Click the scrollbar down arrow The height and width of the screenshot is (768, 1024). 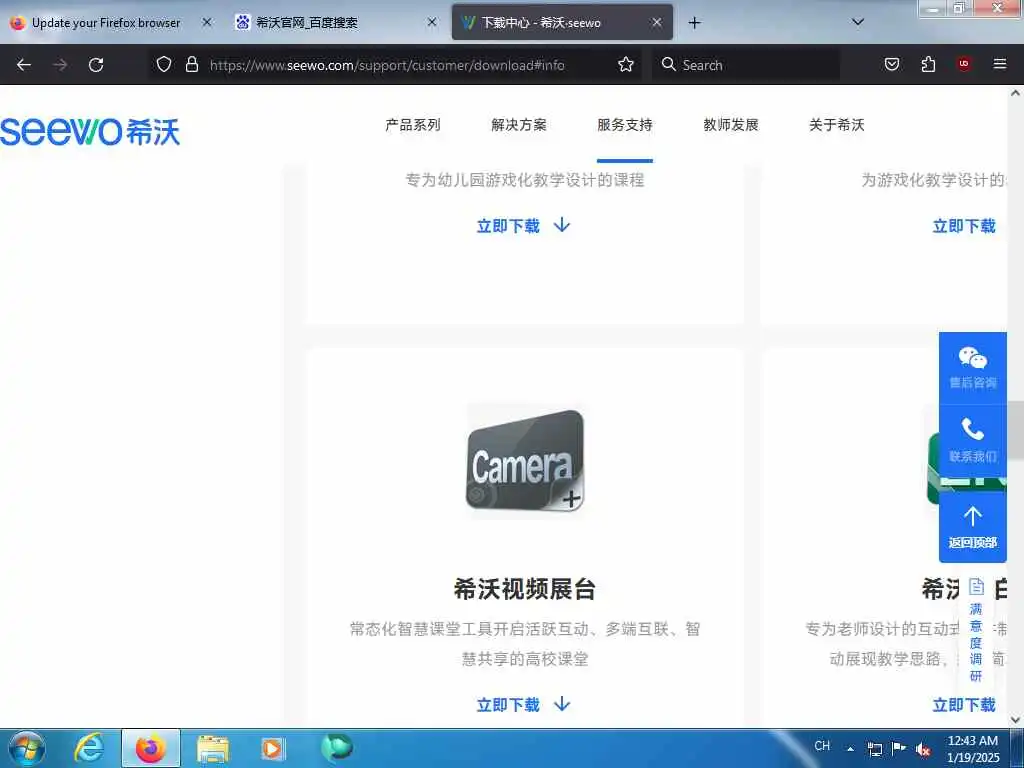point(1016,720)
